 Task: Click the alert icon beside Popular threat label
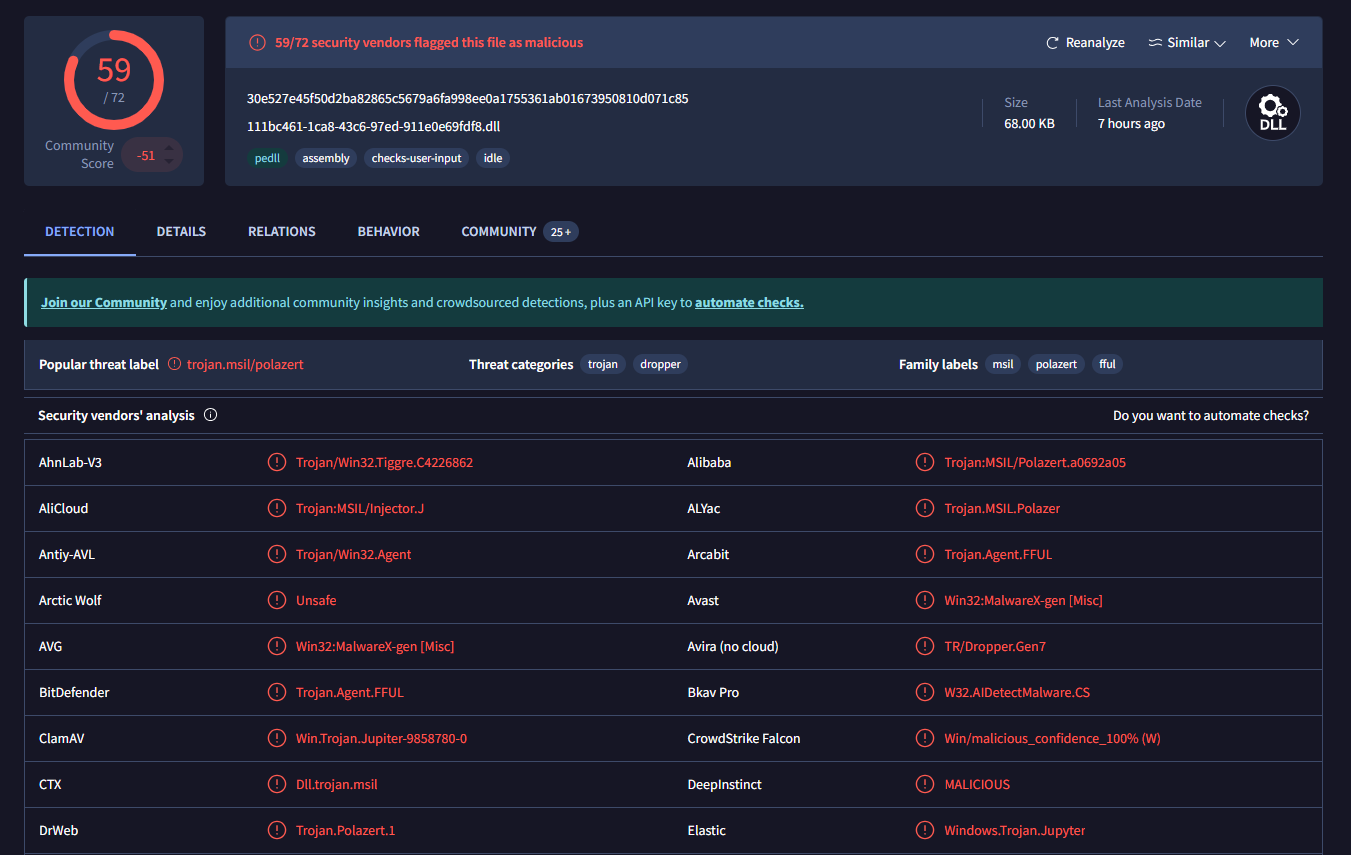pyautogui.click(x=175, y=364)
